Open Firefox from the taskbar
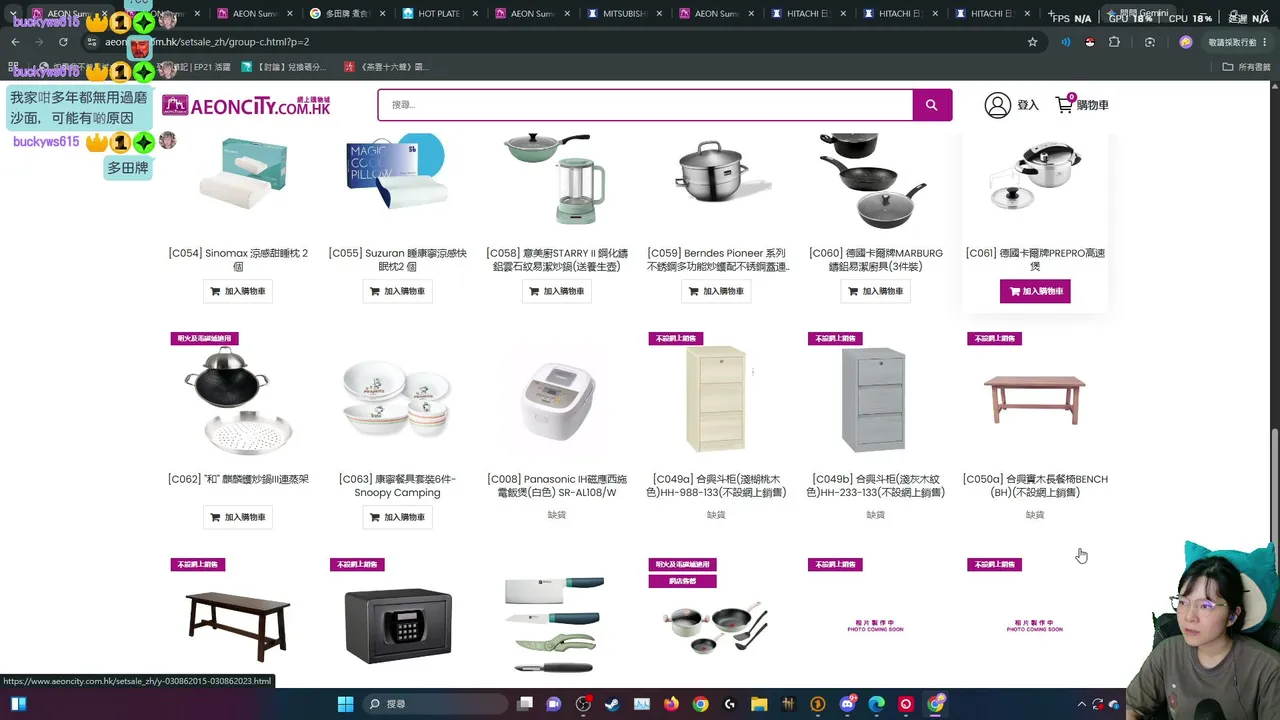 [671, 704]
